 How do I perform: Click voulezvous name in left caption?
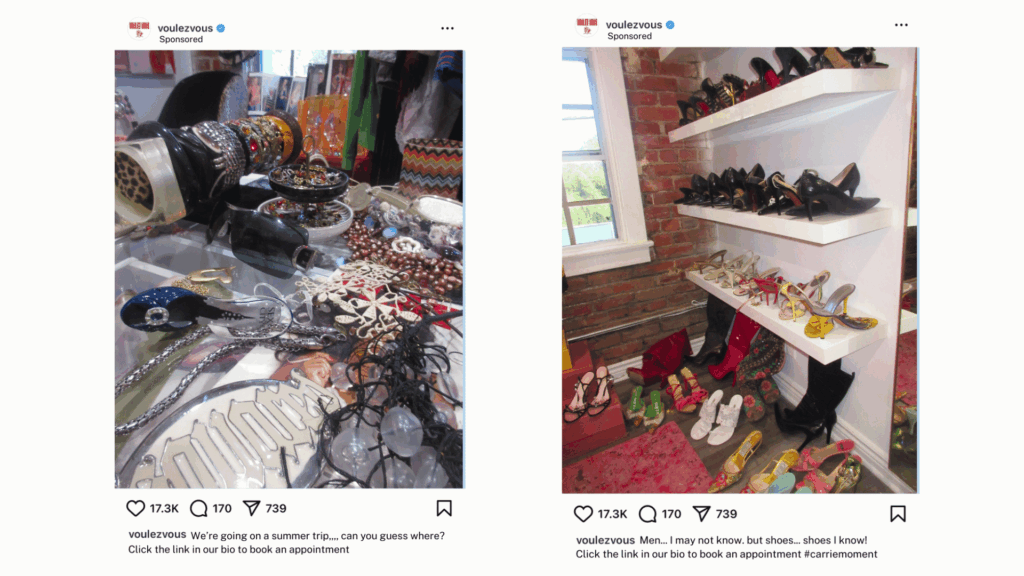pos(157,535)
